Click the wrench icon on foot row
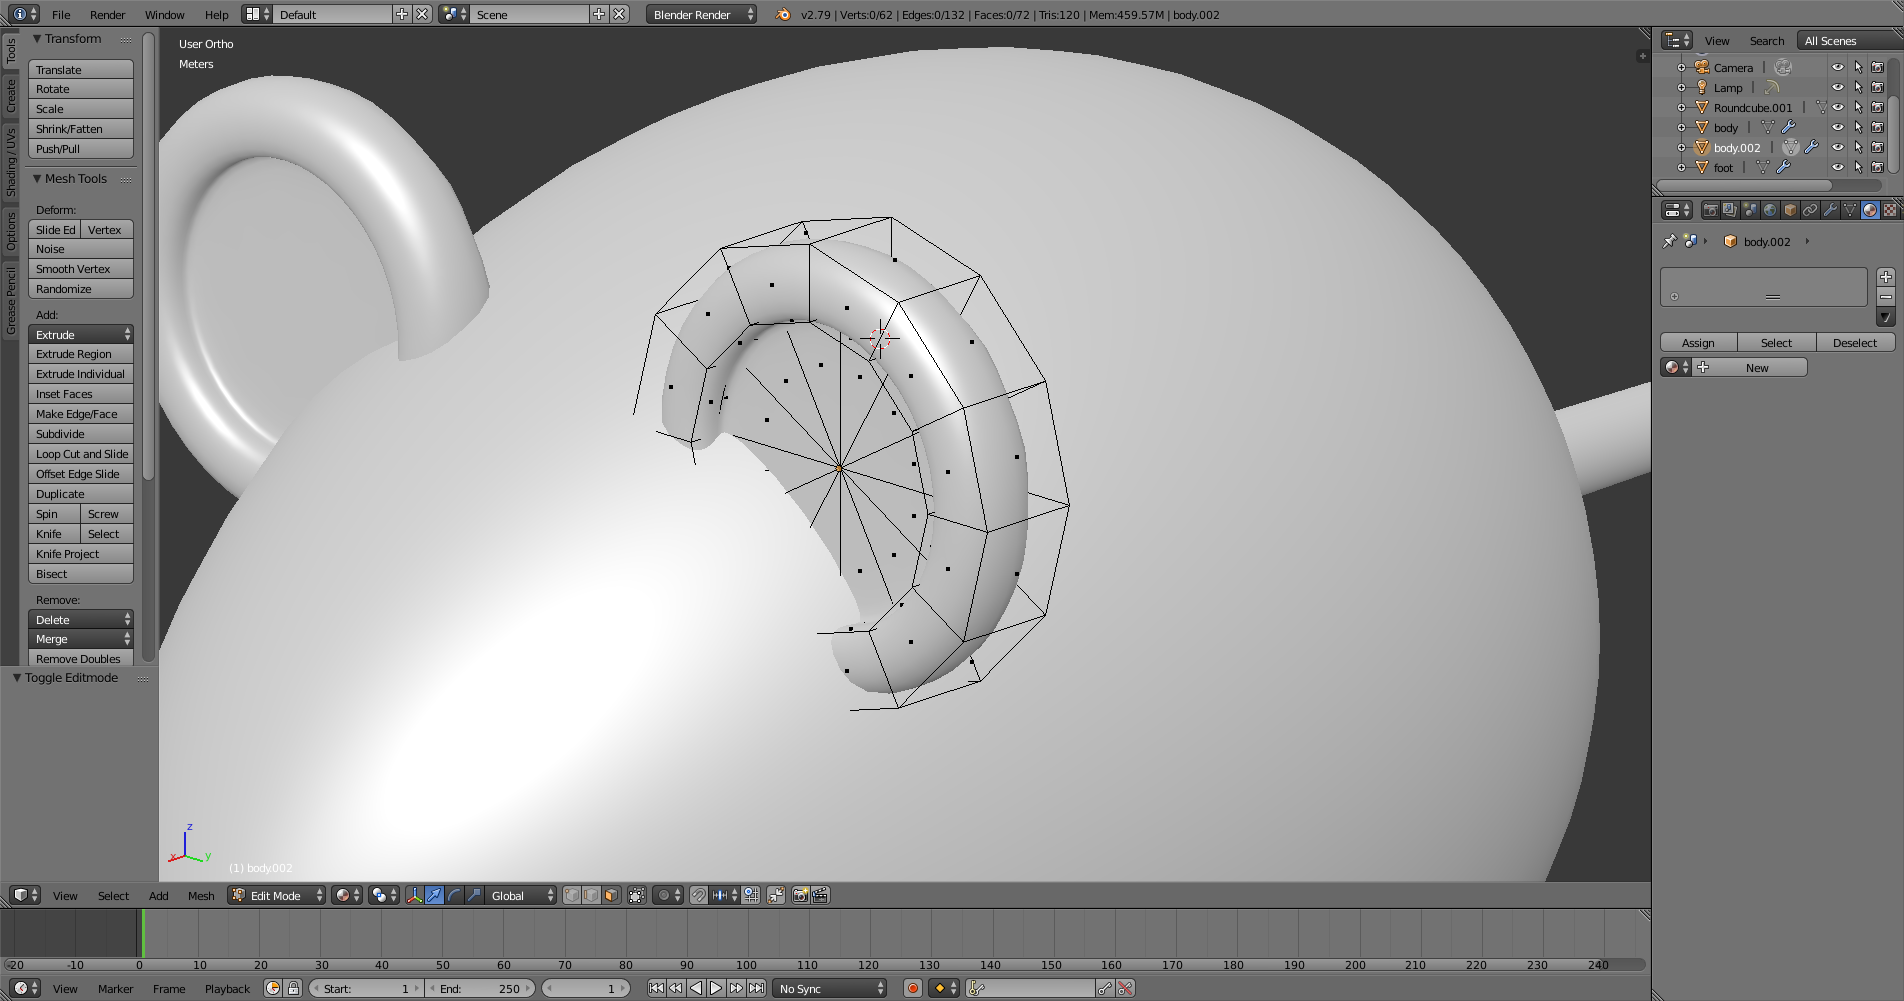 [x=1783, y=168]
